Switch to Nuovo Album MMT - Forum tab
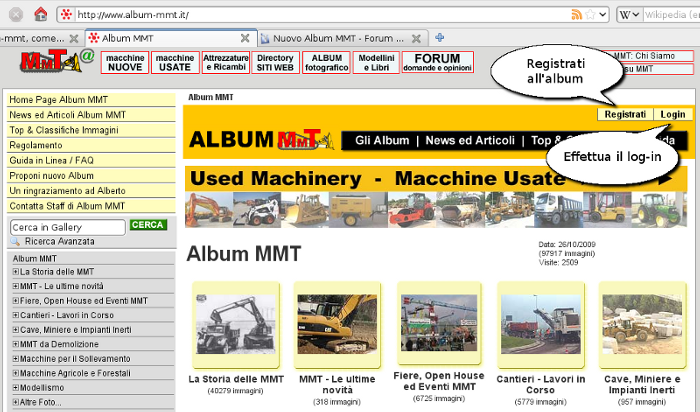The height and width of the screenshot is (412, 700). click(x=340, y=38)
